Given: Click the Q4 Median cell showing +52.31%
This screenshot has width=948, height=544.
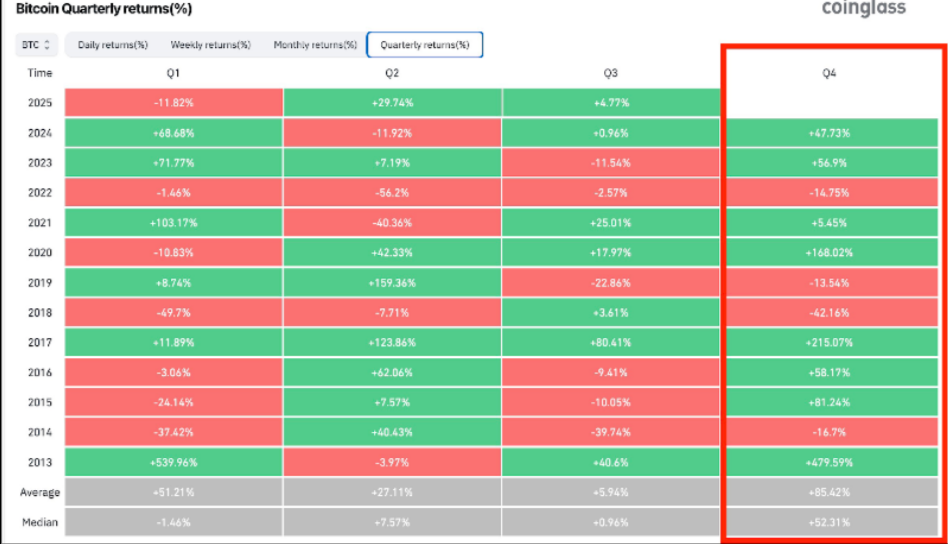Looking at the screenshot, I should (x=828, y=522).
